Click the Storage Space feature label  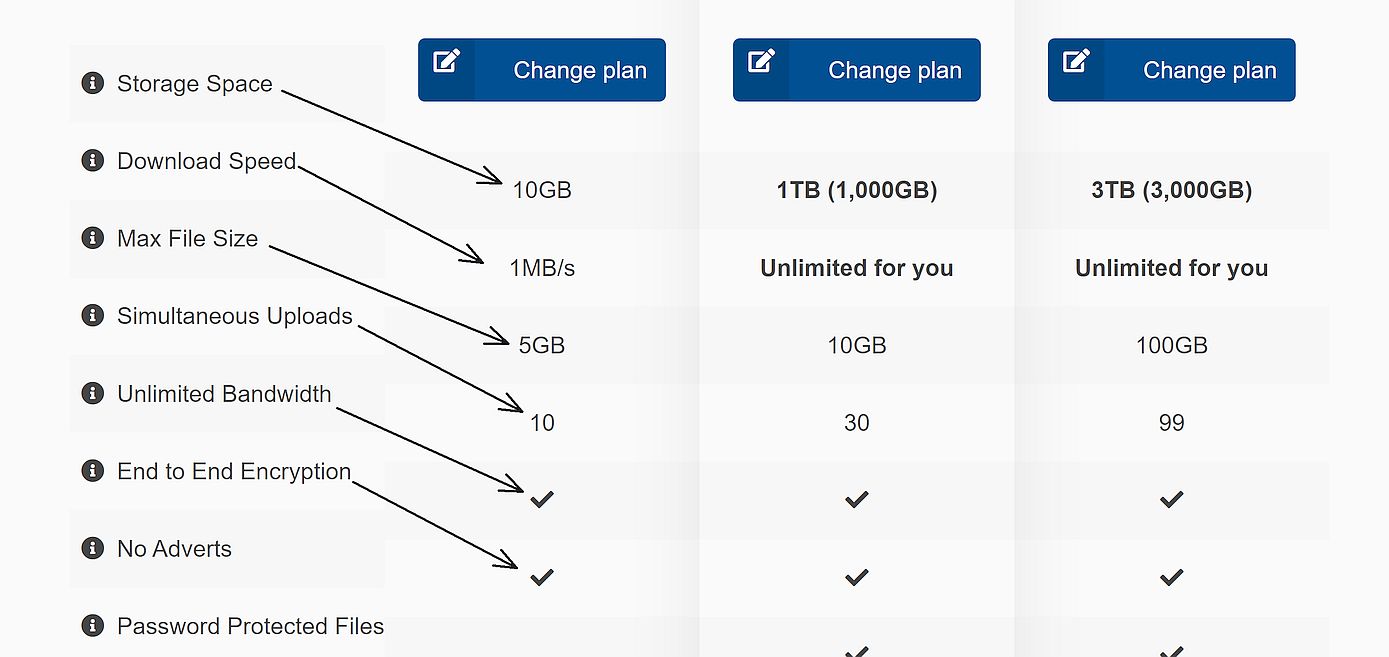pos(194,83)
